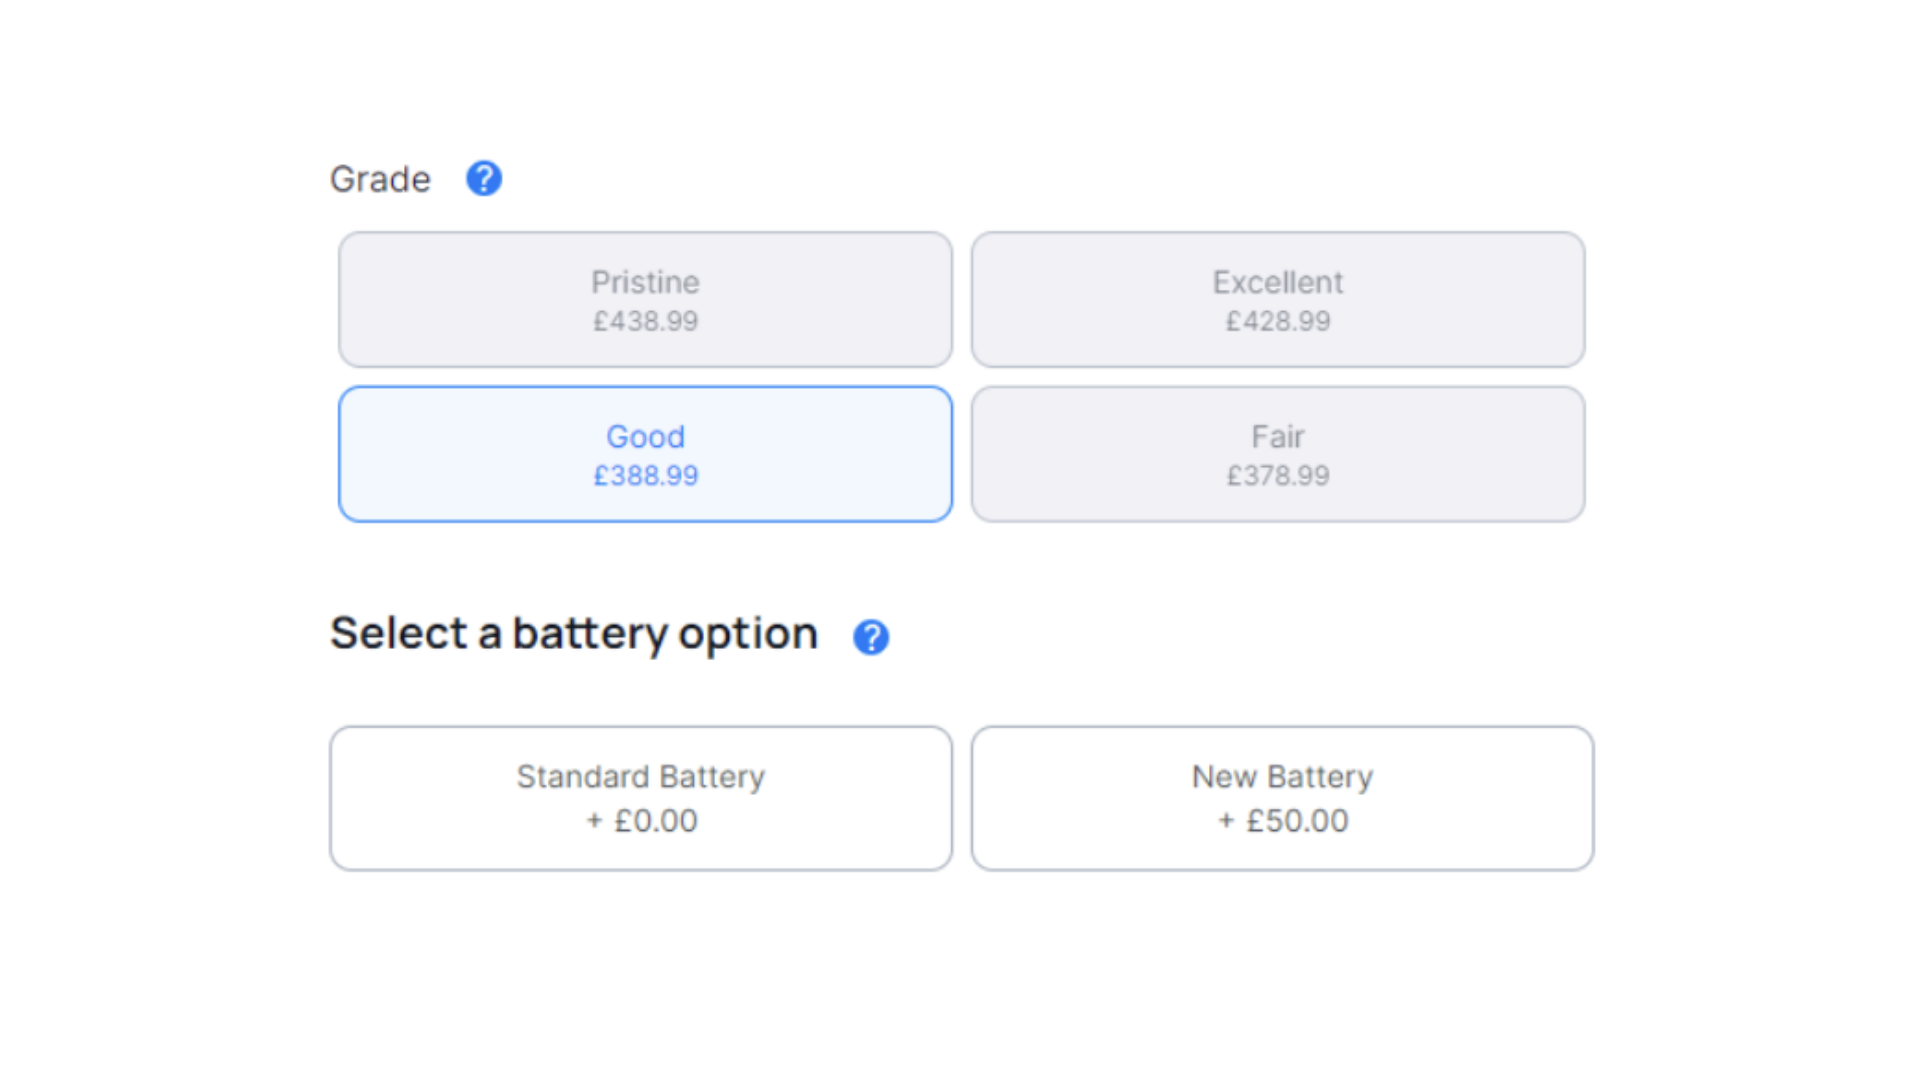
Task: Open the Grade help question-mark icon
Action: [x=484, y=179]
